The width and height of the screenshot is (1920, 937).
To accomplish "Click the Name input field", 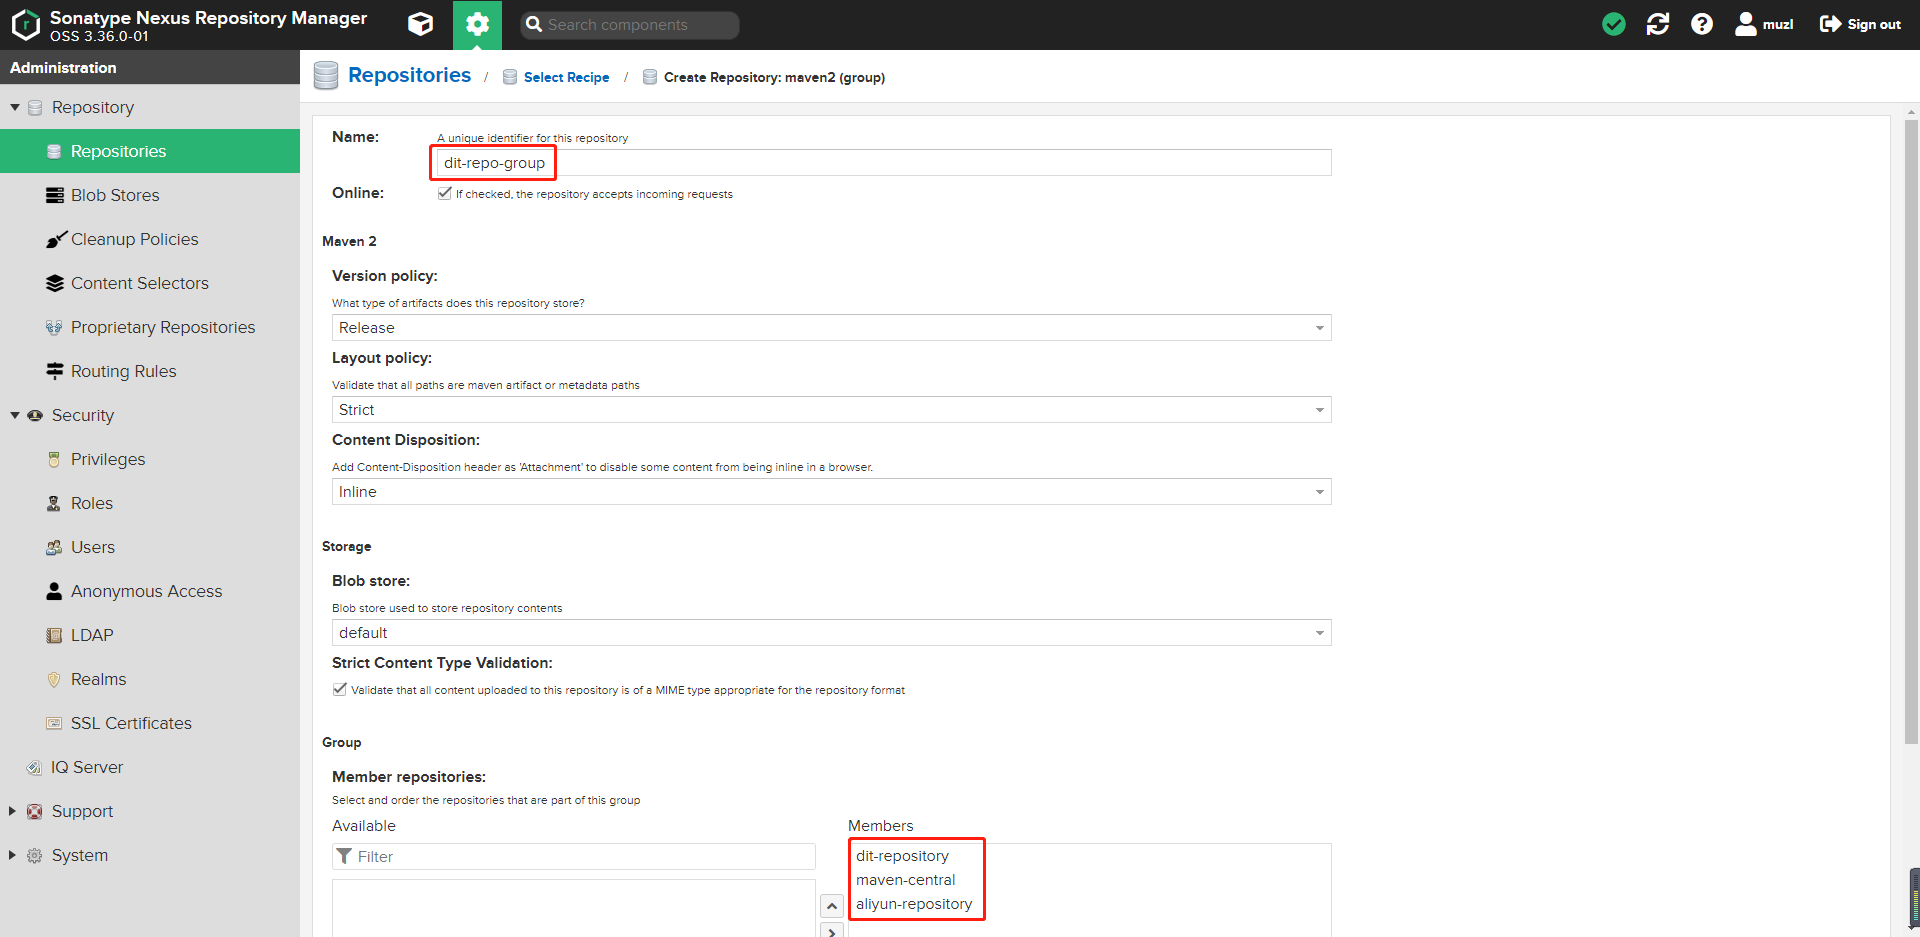I will [x=882, y=163].
